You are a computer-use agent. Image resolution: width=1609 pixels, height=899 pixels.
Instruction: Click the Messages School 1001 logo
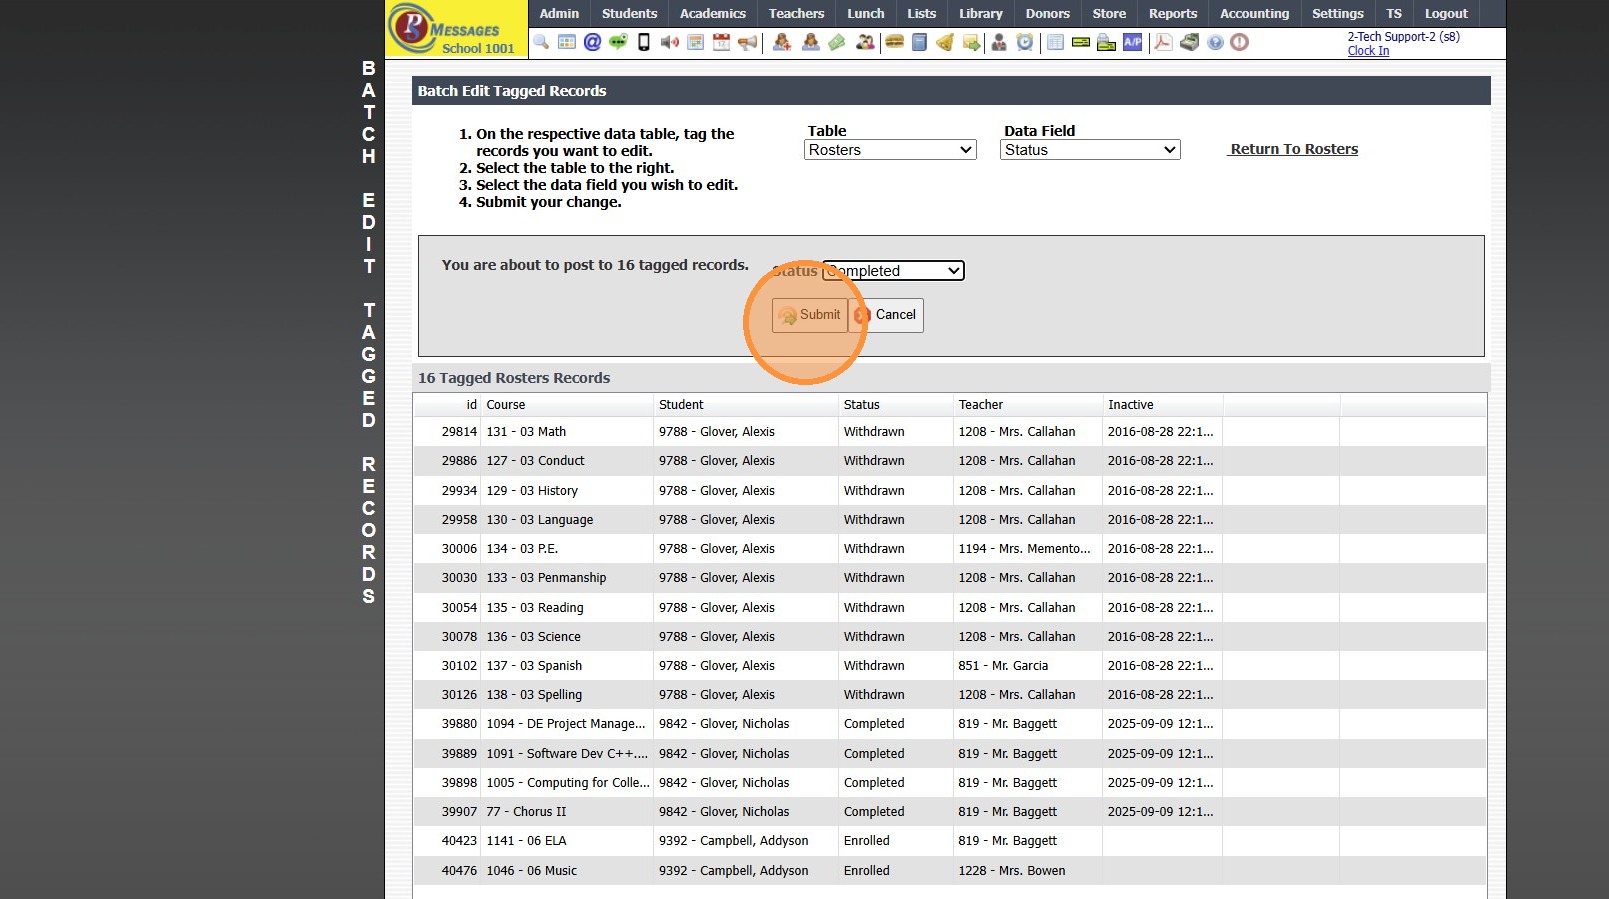click(456, 28)
